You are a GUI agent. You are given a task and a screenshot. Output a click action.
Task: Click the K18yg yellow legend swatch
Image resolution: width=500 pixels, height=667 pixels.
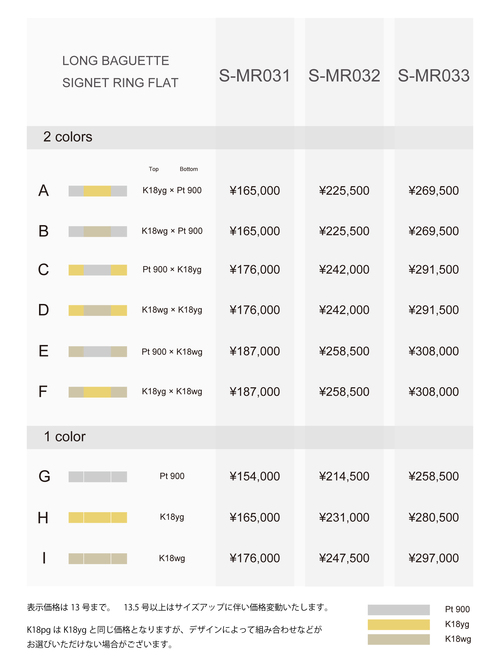pyautogui.click(x=399, y=624)
